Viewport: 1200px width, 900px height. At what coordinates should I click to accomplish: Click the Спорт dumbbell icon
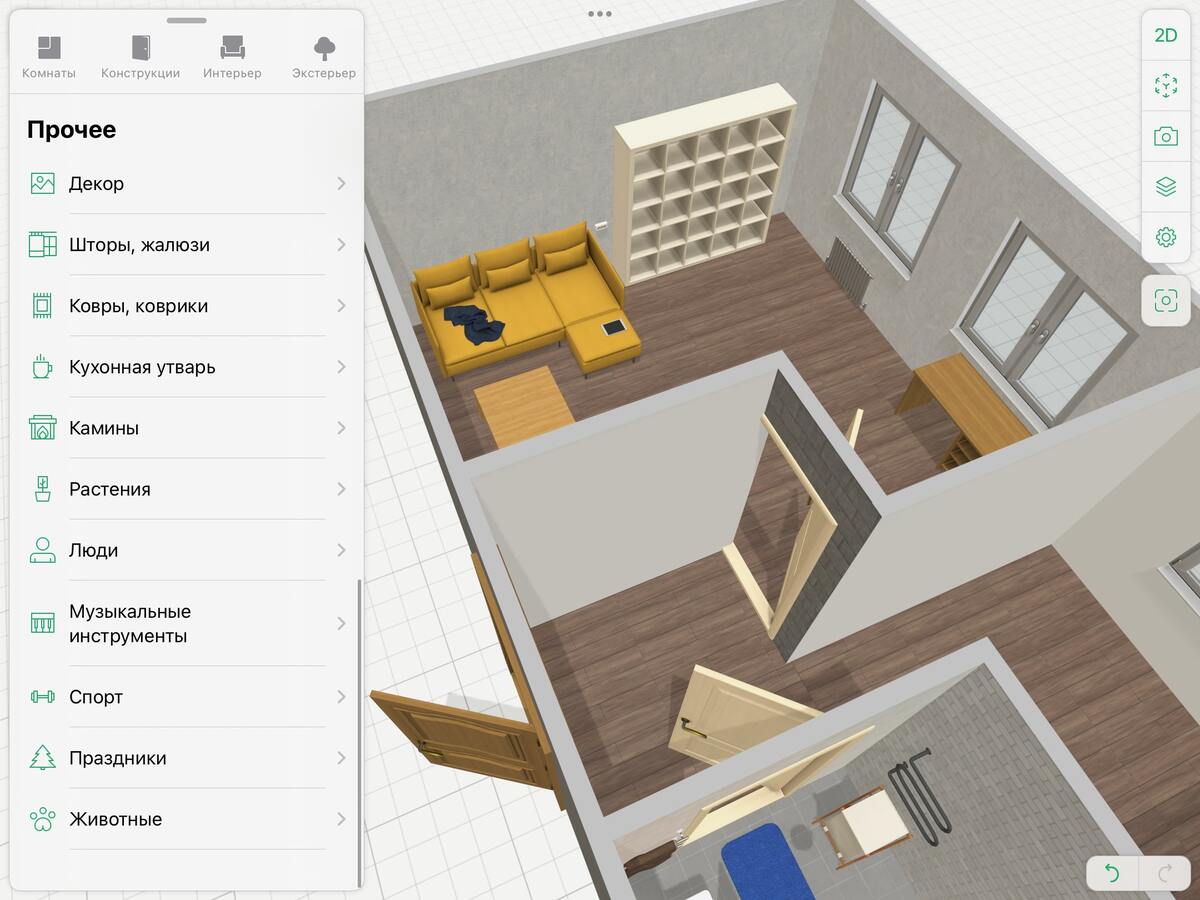click(x=42, y=697)
